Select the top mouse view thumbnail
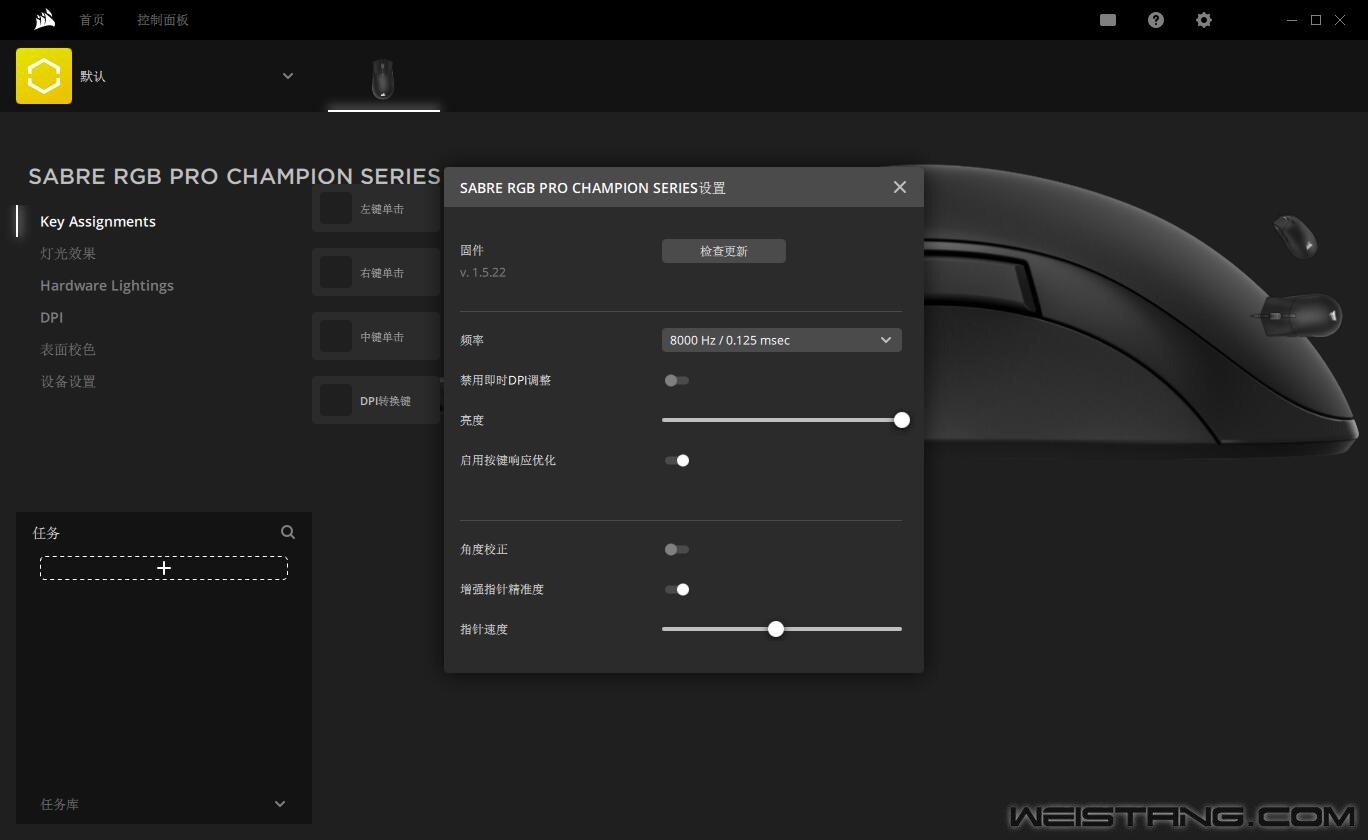Viewport: 1368px width, 840px height. (1296, 236)
